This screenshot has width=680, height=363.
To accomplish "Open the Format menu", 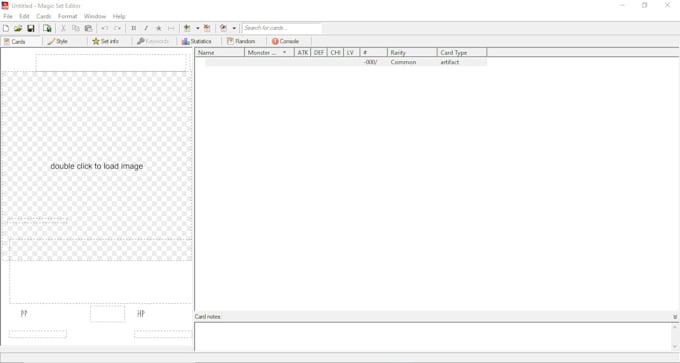I will pos(68,16).
